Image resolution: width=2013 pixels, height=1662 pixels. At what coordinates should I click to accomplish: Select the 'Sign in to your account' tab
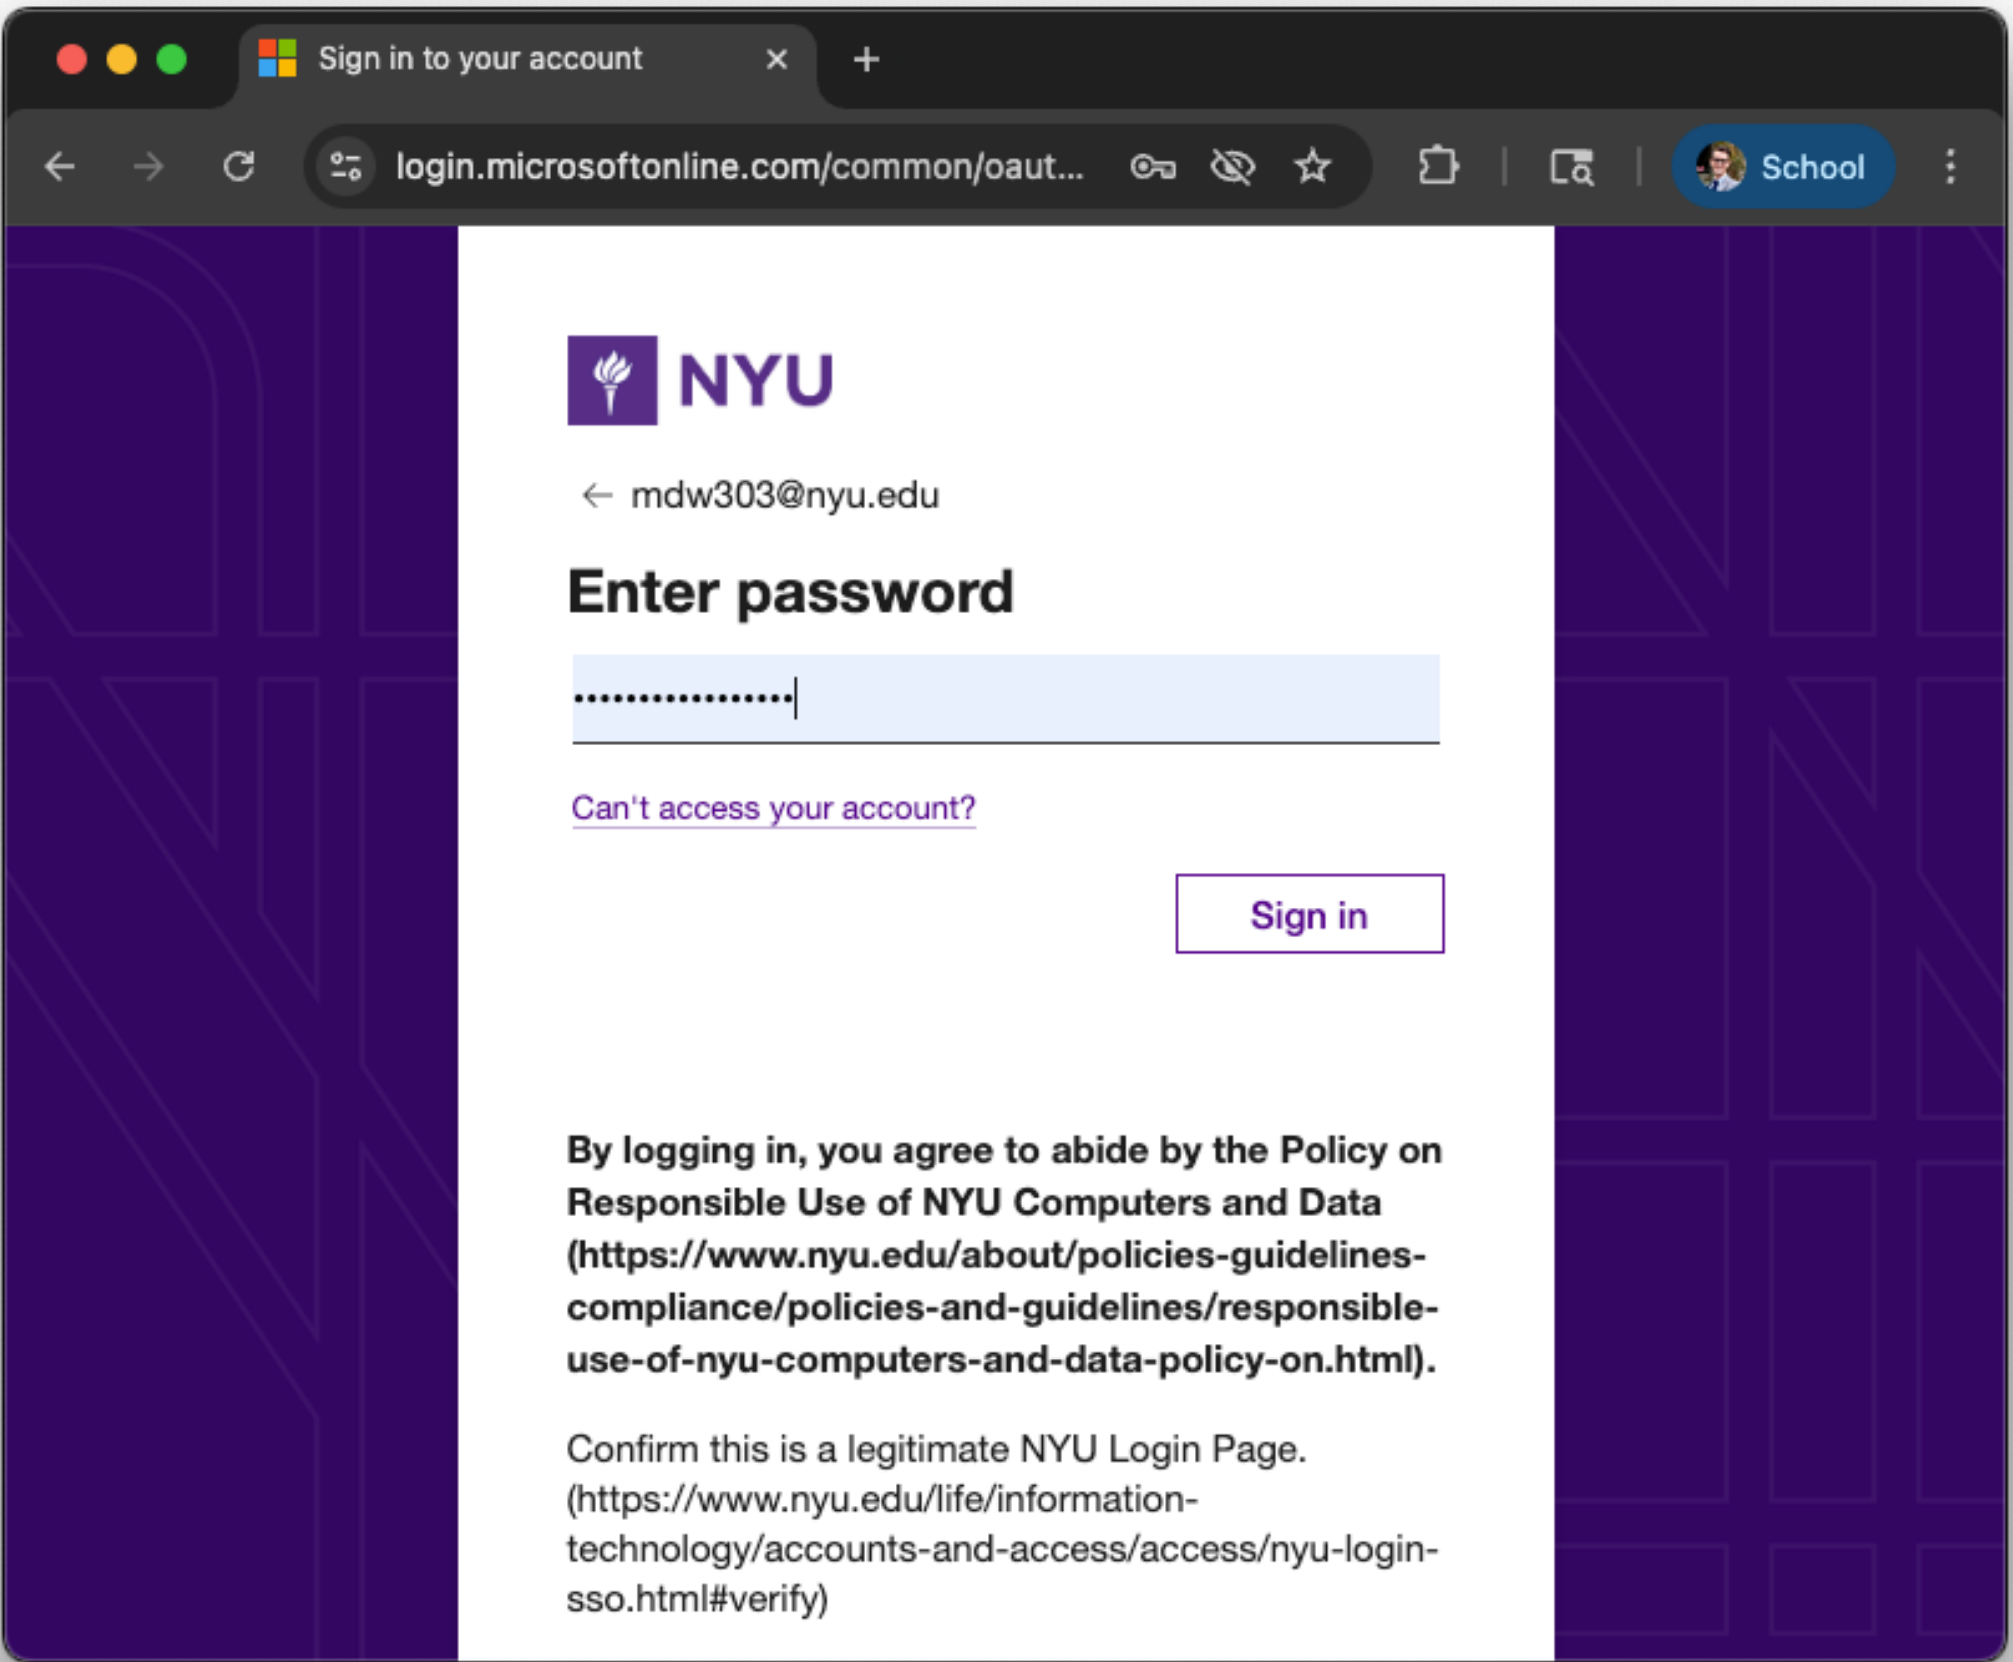[x=480, y=59]
